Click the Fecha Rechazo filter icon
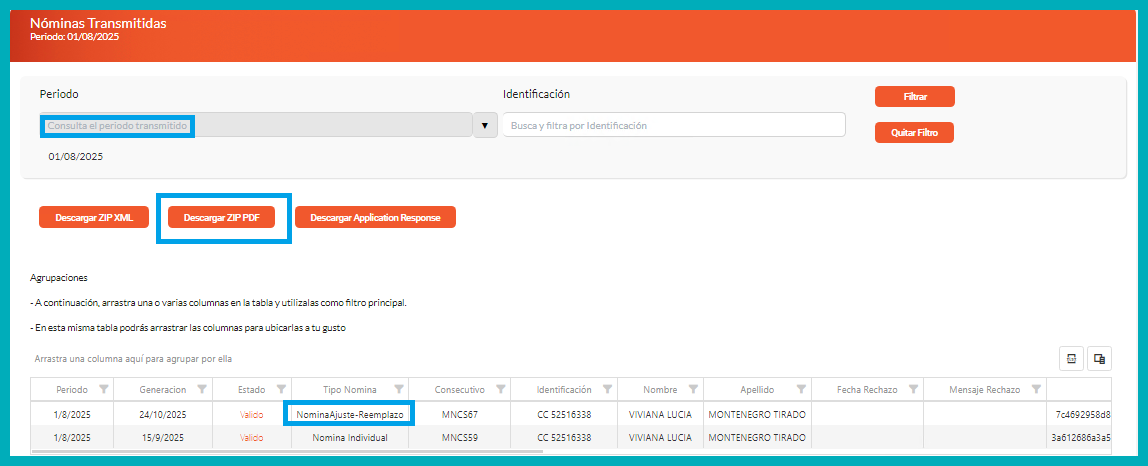 click(913, 390)
